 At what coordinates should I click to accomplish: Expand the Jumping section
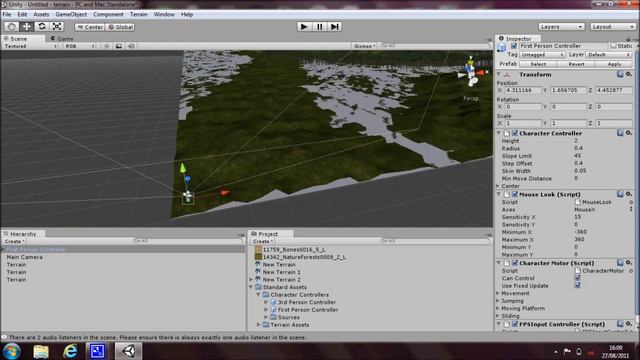498,300
